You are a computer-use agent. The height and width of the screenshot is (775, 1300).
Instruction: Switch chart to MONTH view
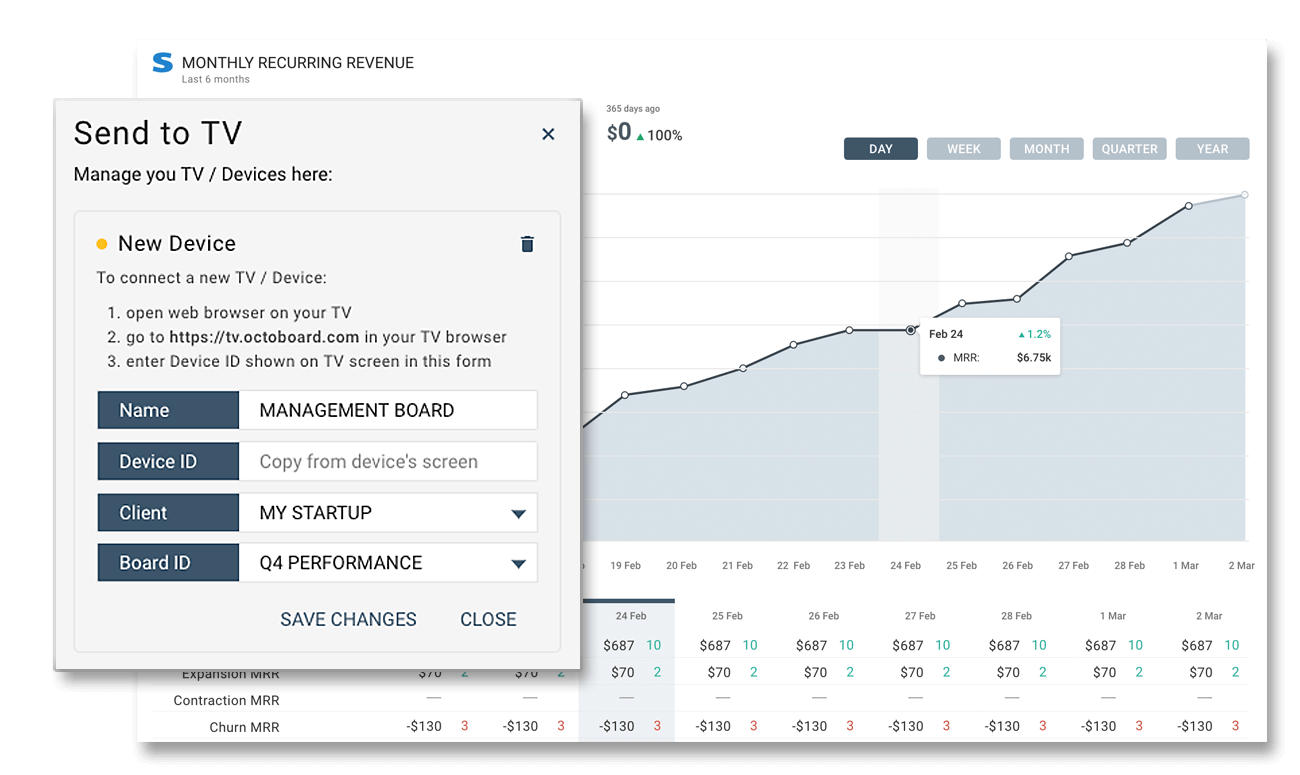click(1047, 149)
